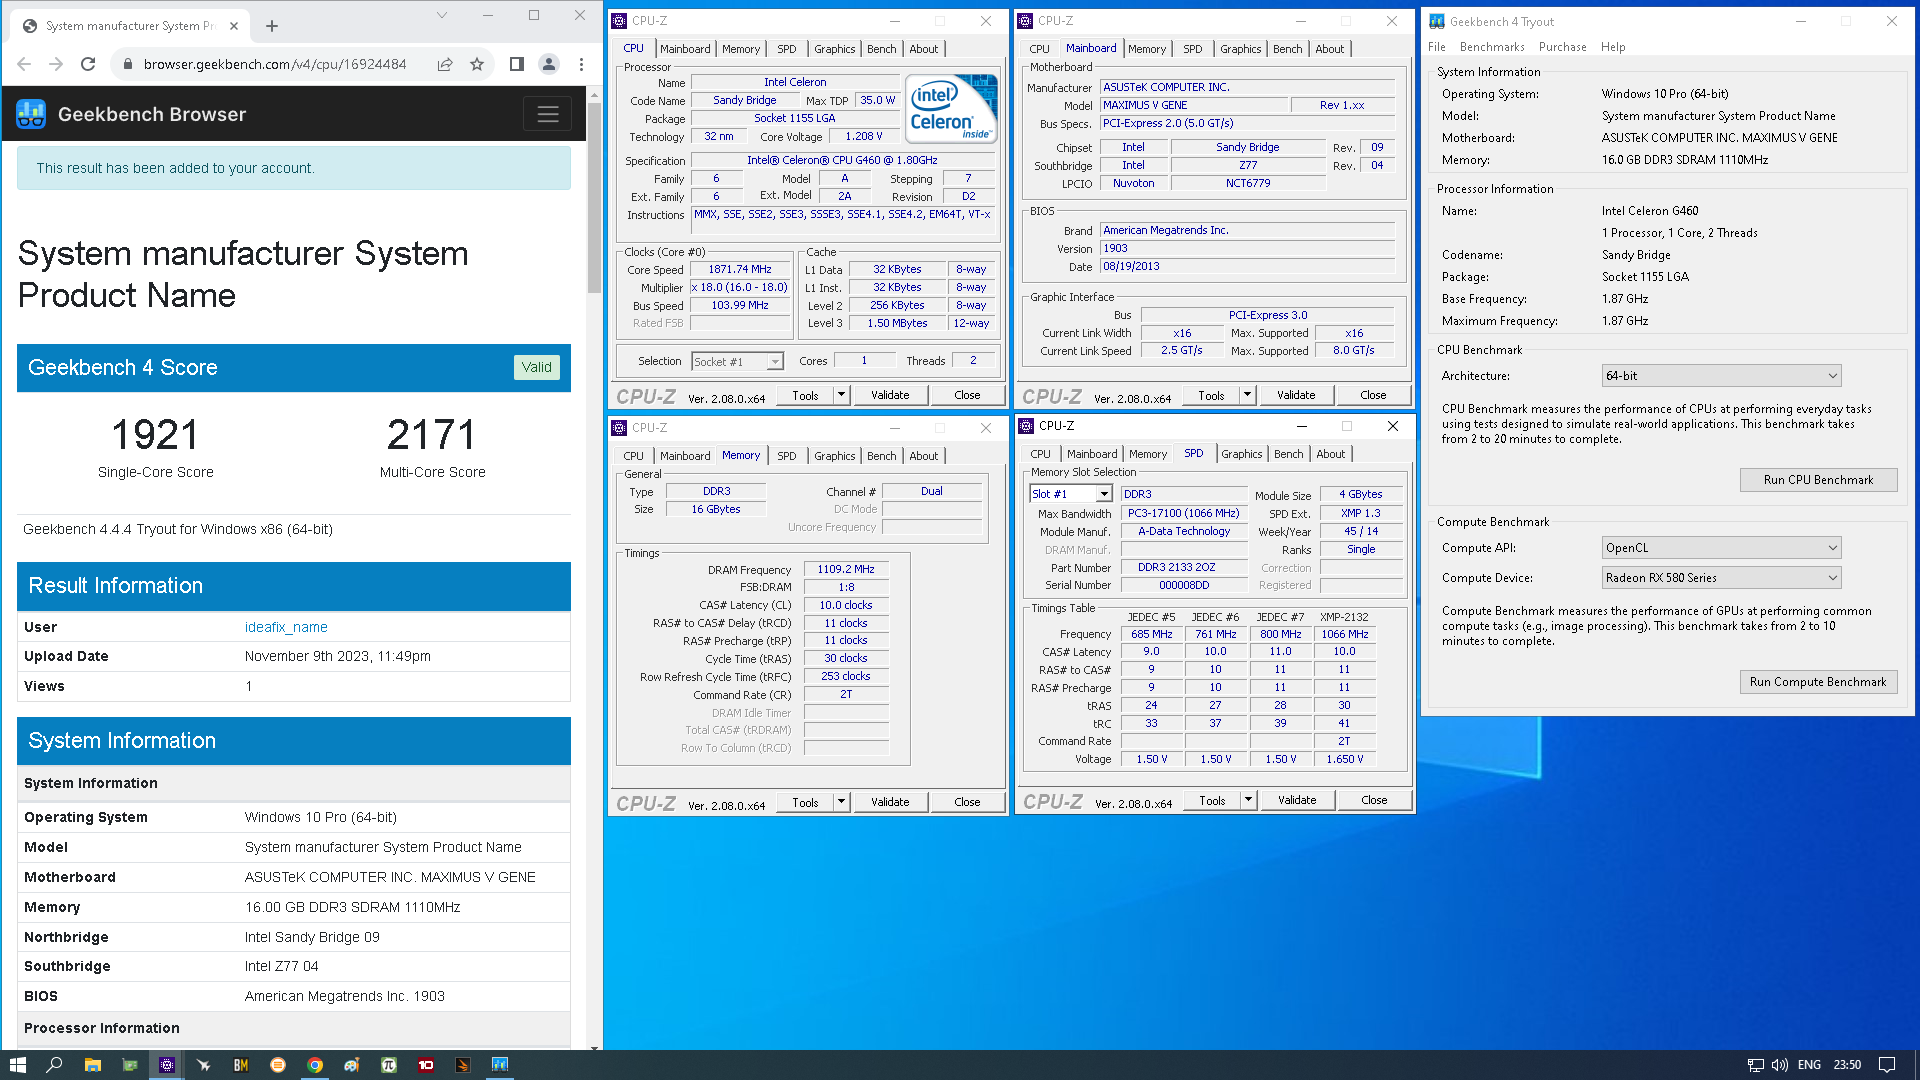This screenshot has height=1080, width=1920.
Task: Share this page from the address bar
Action: [445, 64]
